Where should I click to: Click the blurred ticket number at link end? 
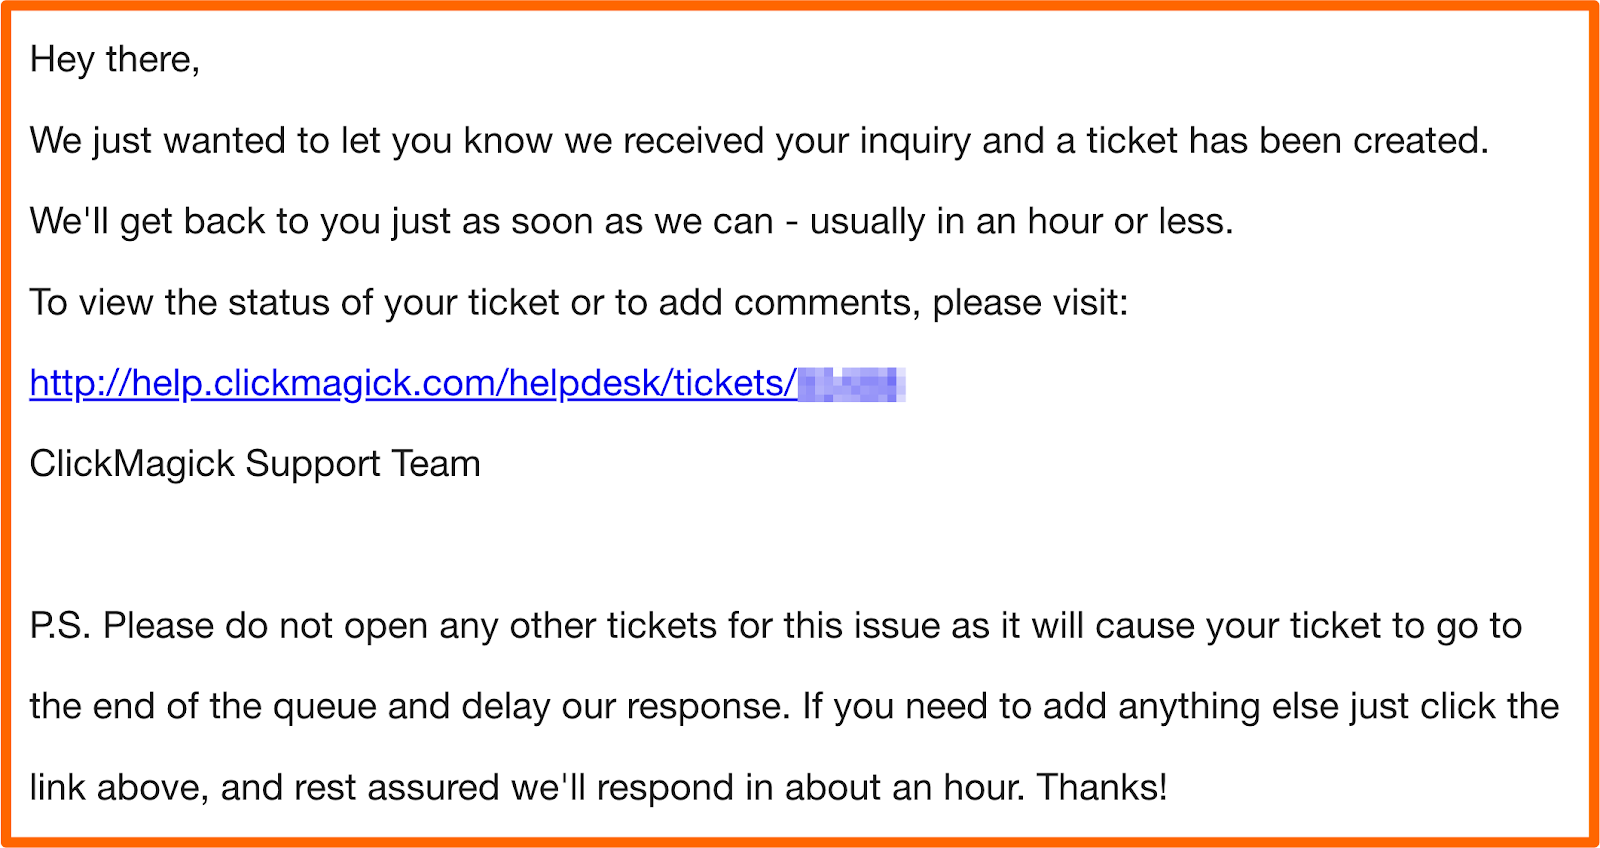852,385
